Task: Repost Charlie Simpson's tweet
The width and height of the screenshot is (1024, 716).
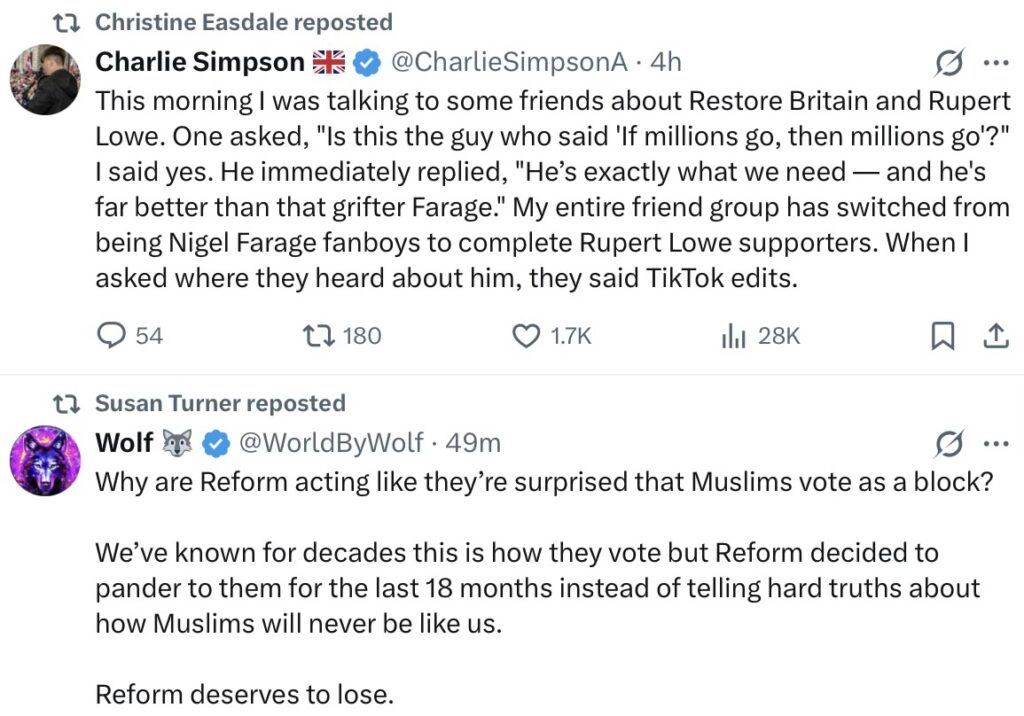Action: point(314,336)
